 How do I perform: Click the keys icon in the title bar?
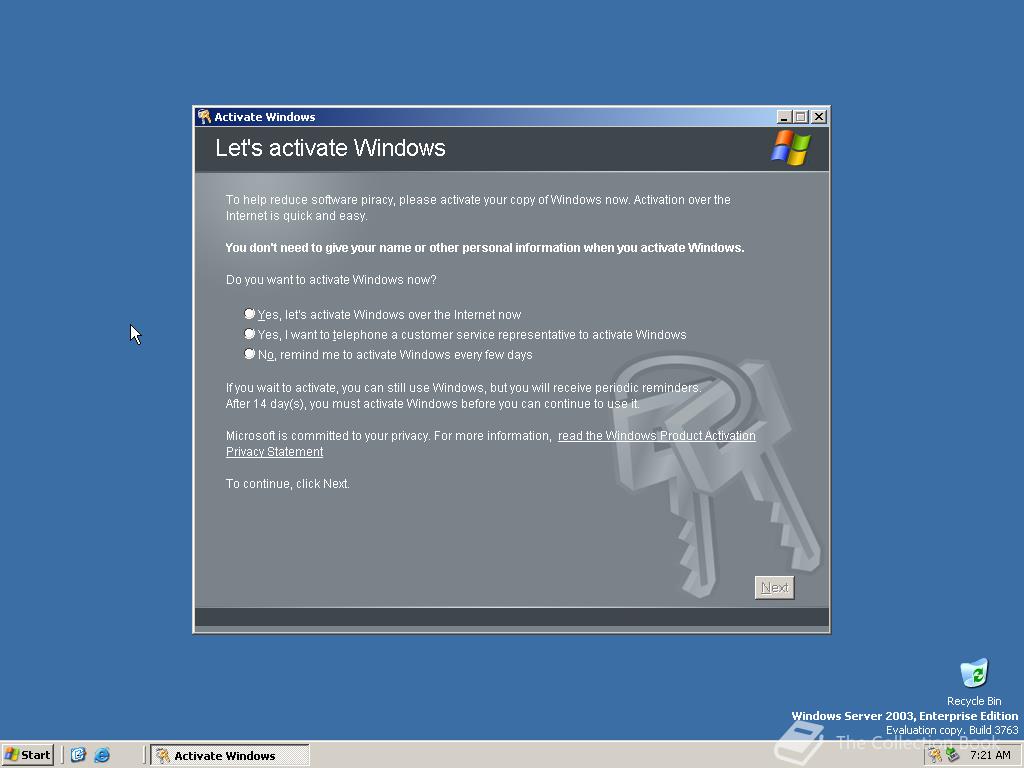pos(204,117)
